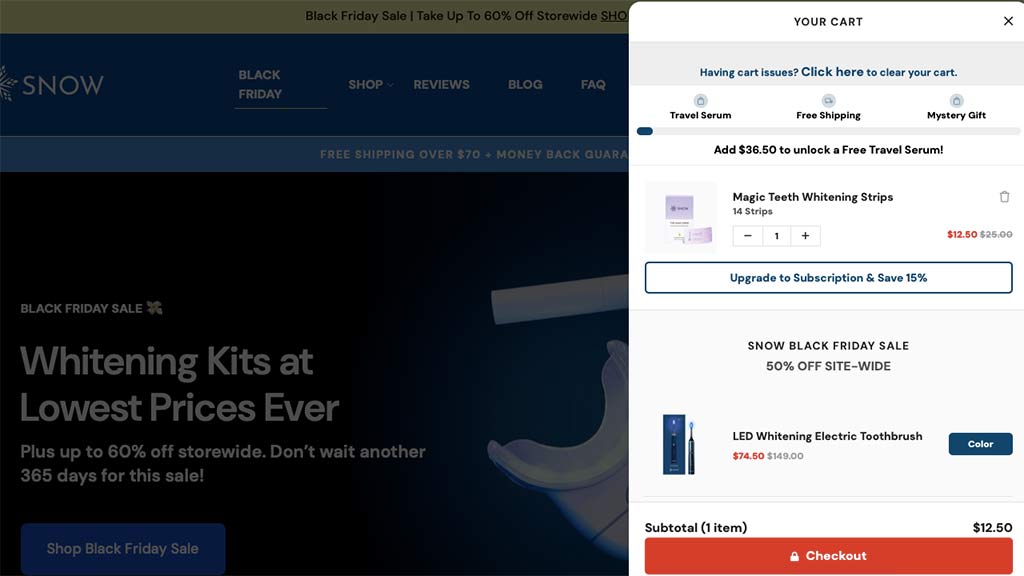Open the Black Friday menu item
Screen dimensions: 1024x576
pyautogui.click(x=260, y=84)
